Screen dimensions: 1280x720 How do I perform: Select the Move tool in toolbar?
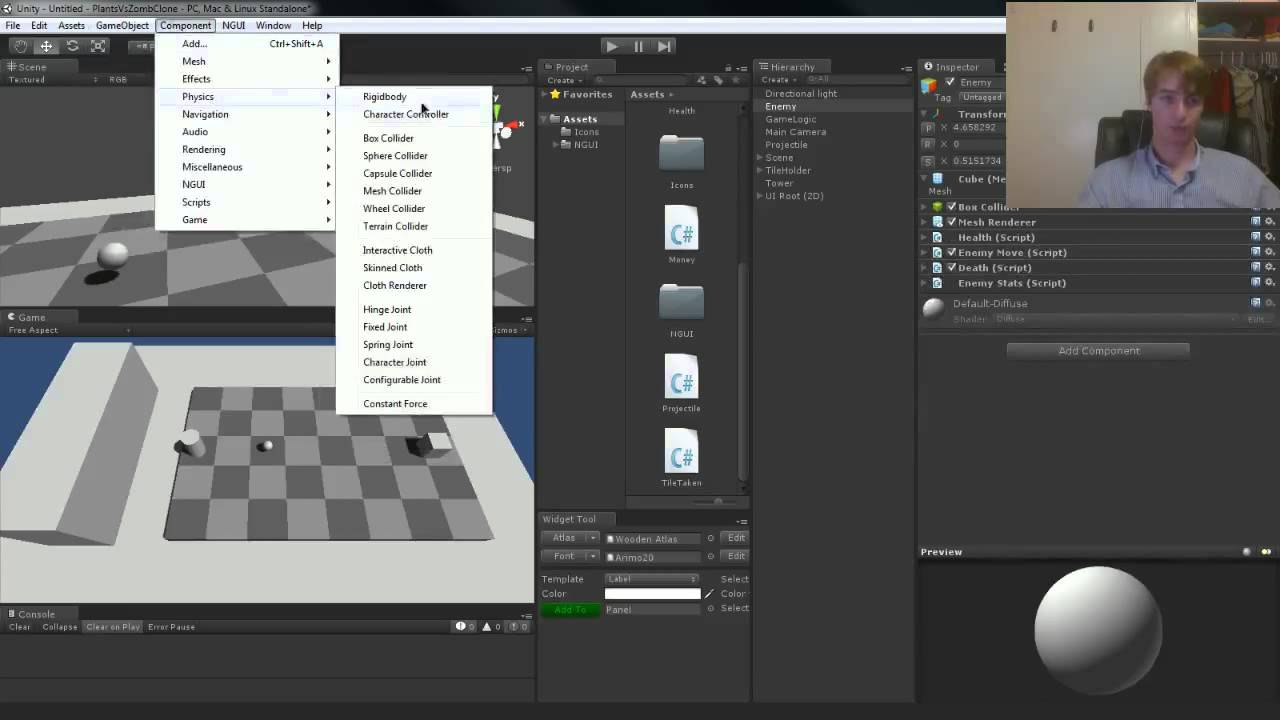point(46,46)
